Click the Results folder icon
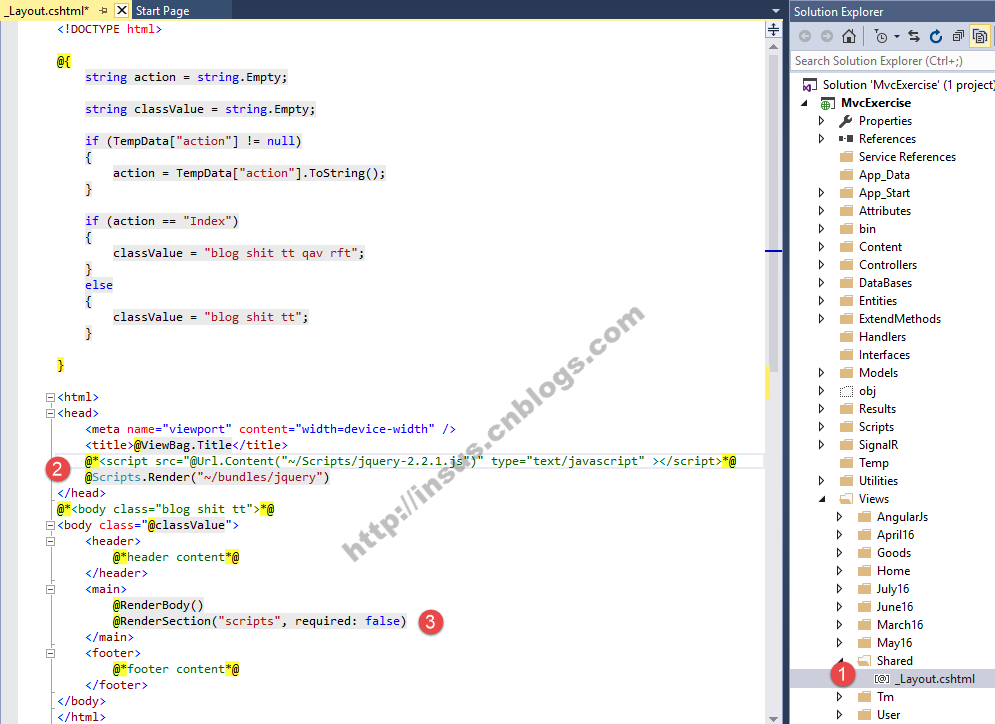This screenshot has height=724, width=995. [846, 409]
